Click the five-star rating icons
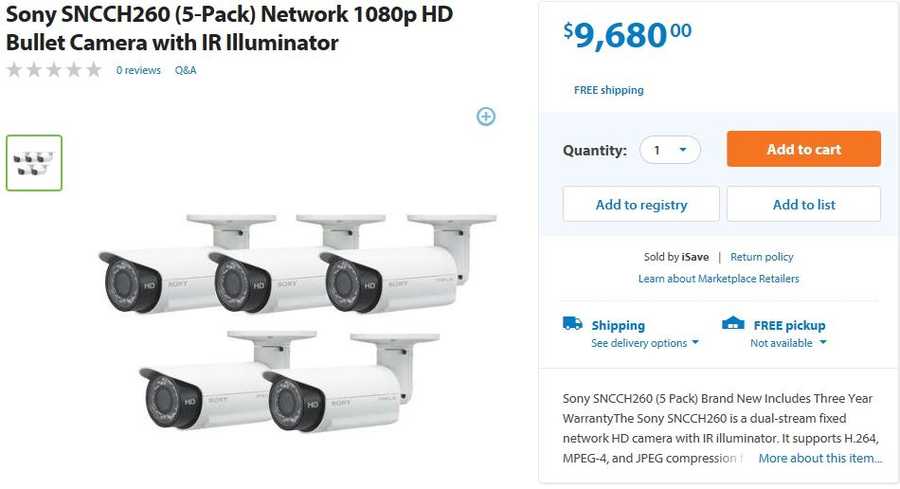Image resolution: width=900 pixels, height=489 pixels. [54, 70]
